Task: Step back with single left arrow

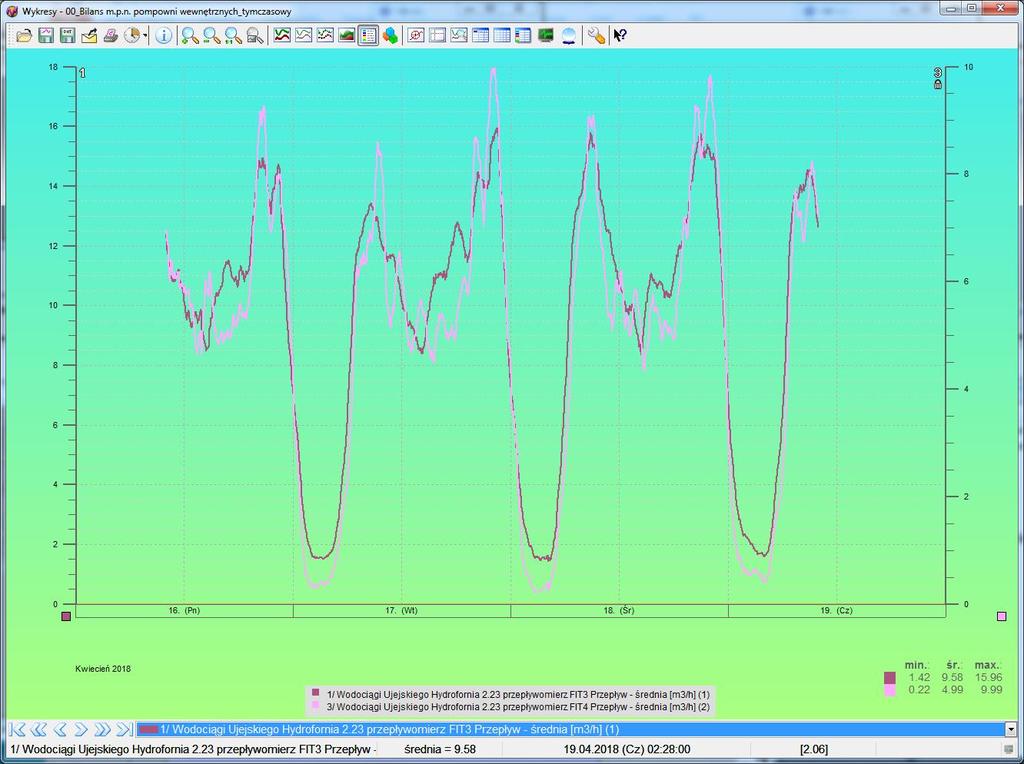Action: [x=59, y=729]
